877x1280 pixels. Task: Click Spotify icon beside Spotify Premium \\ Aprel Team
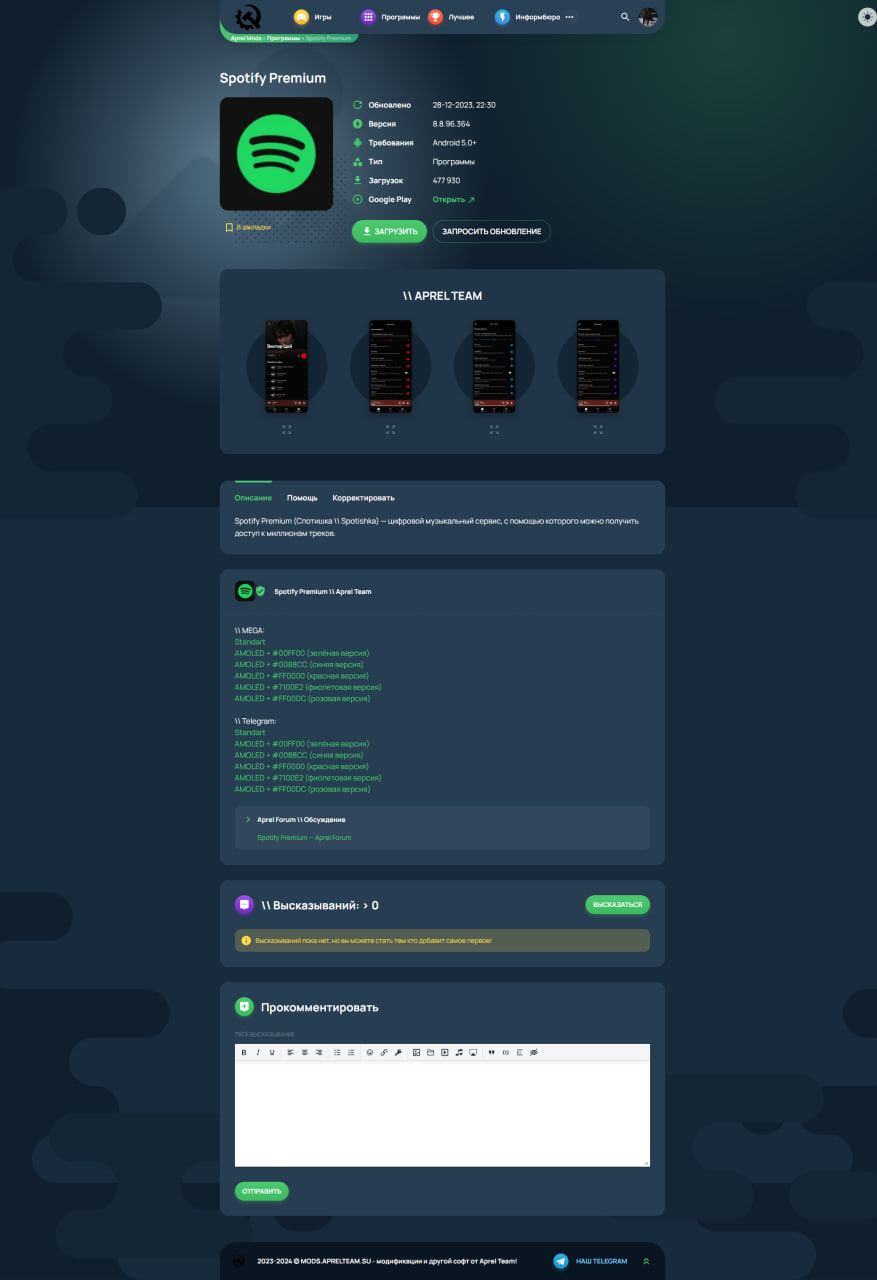[x=245, y=591]
